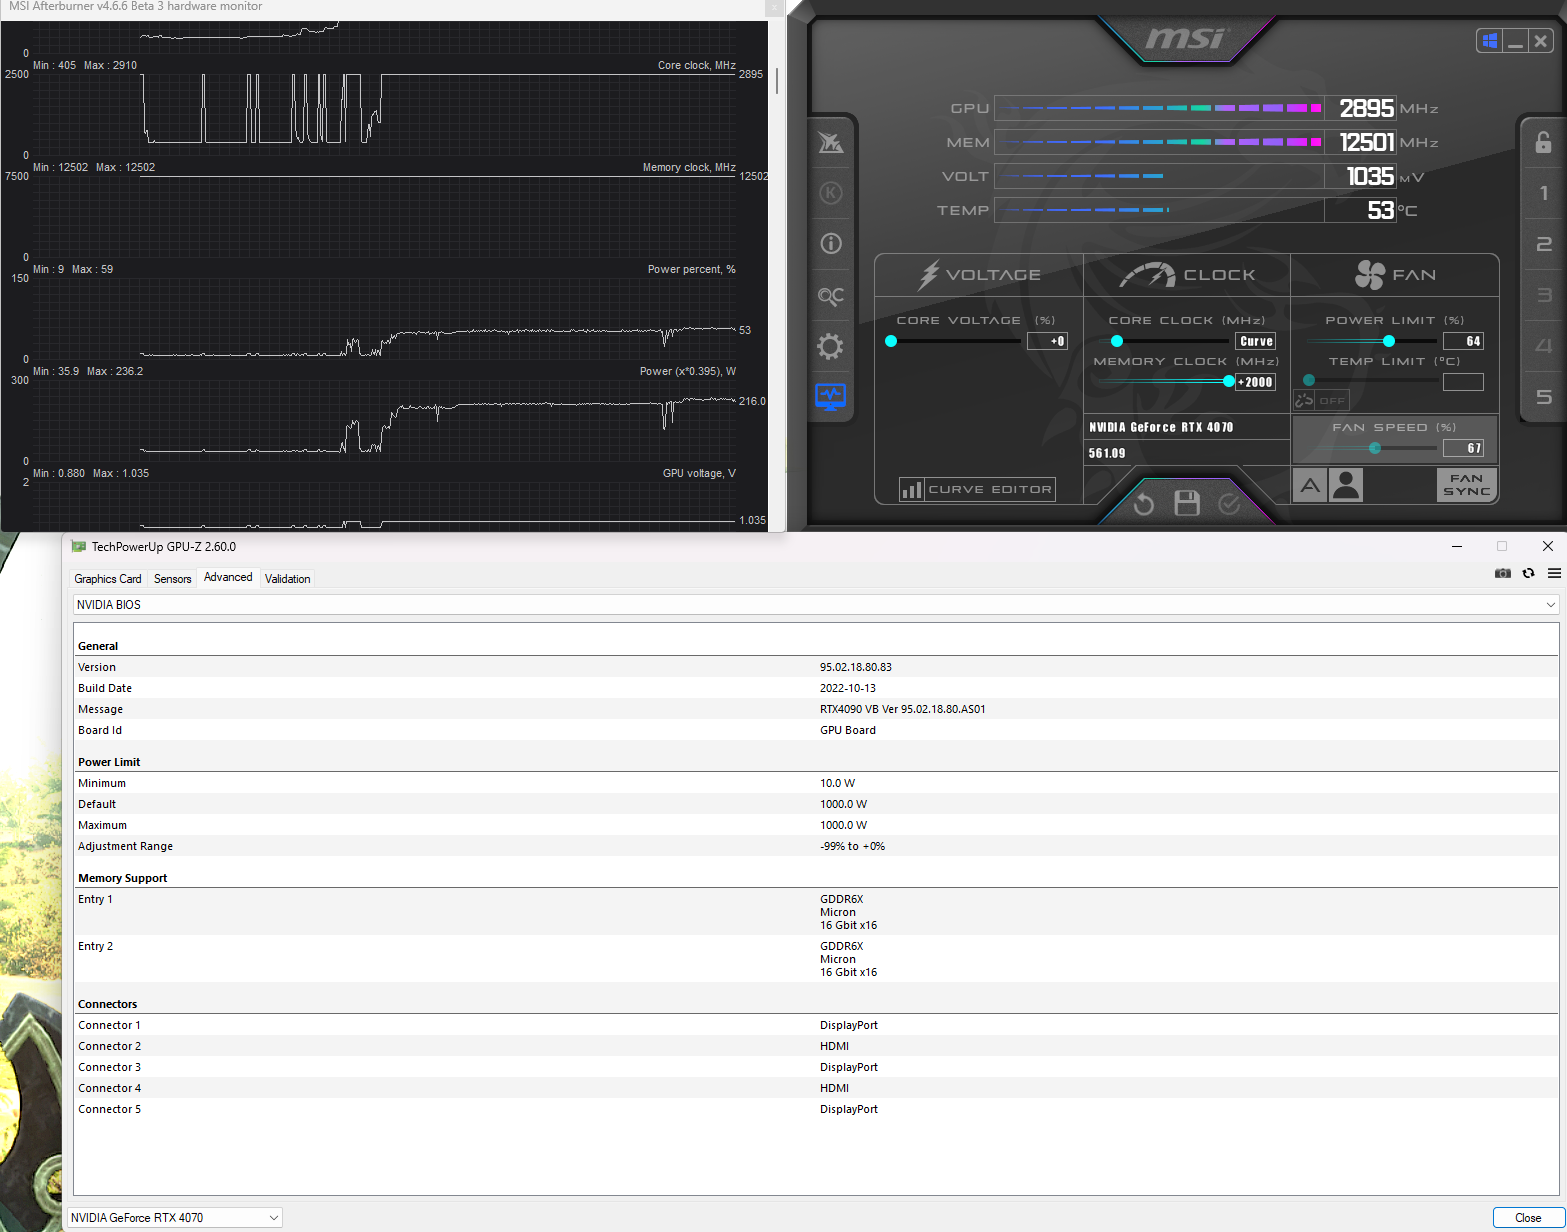The height and width of the screenshot is (1232, 1567).
Task: Toggle automatic fan speed (A) button
Action: pos(1310,485)
